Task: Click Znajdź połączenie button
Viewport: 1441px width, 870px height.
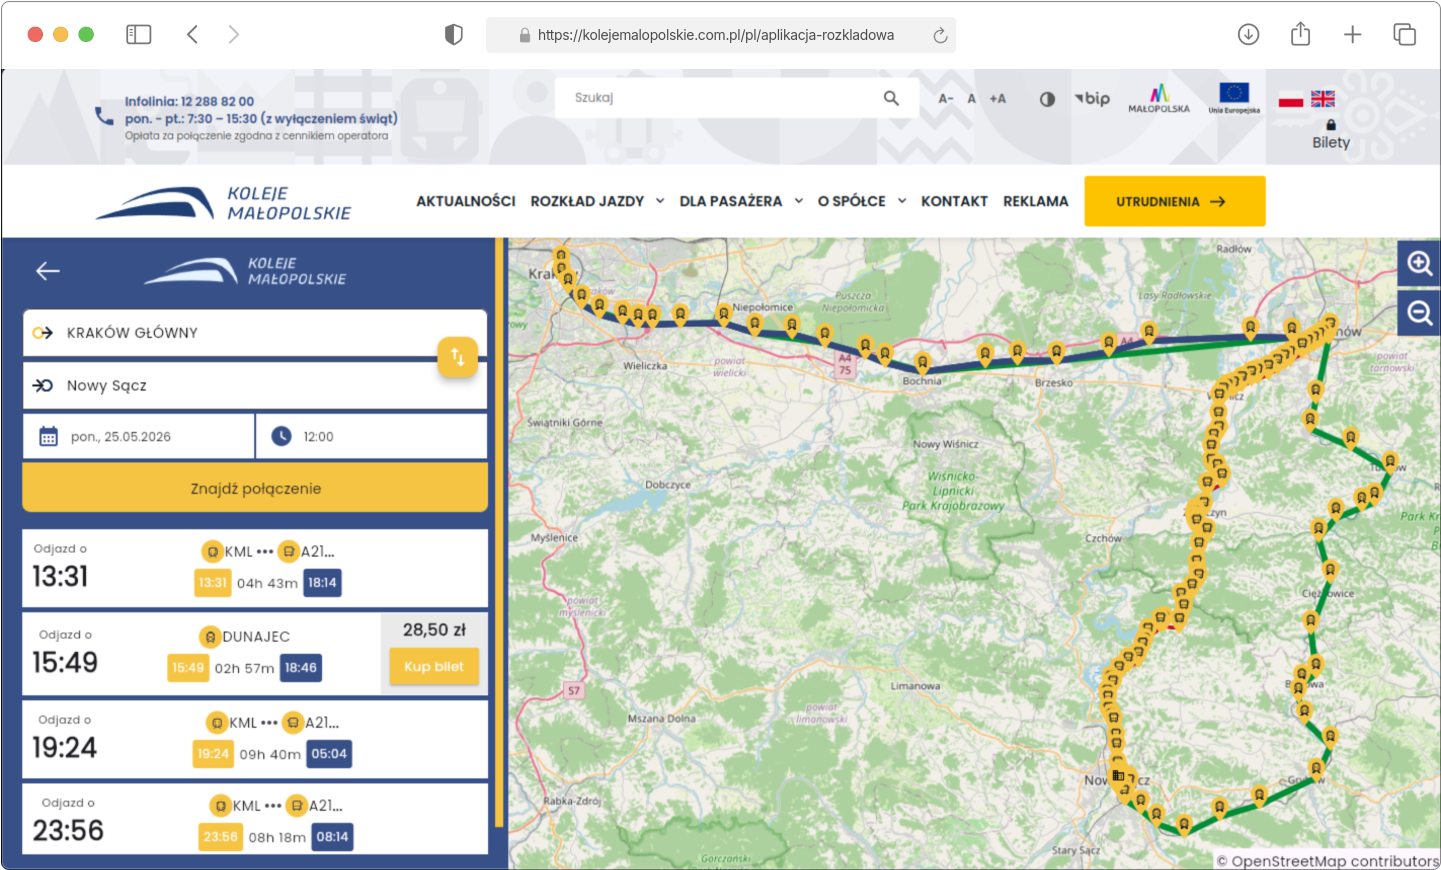Action: pyautogui.click(x=255, y=488)
